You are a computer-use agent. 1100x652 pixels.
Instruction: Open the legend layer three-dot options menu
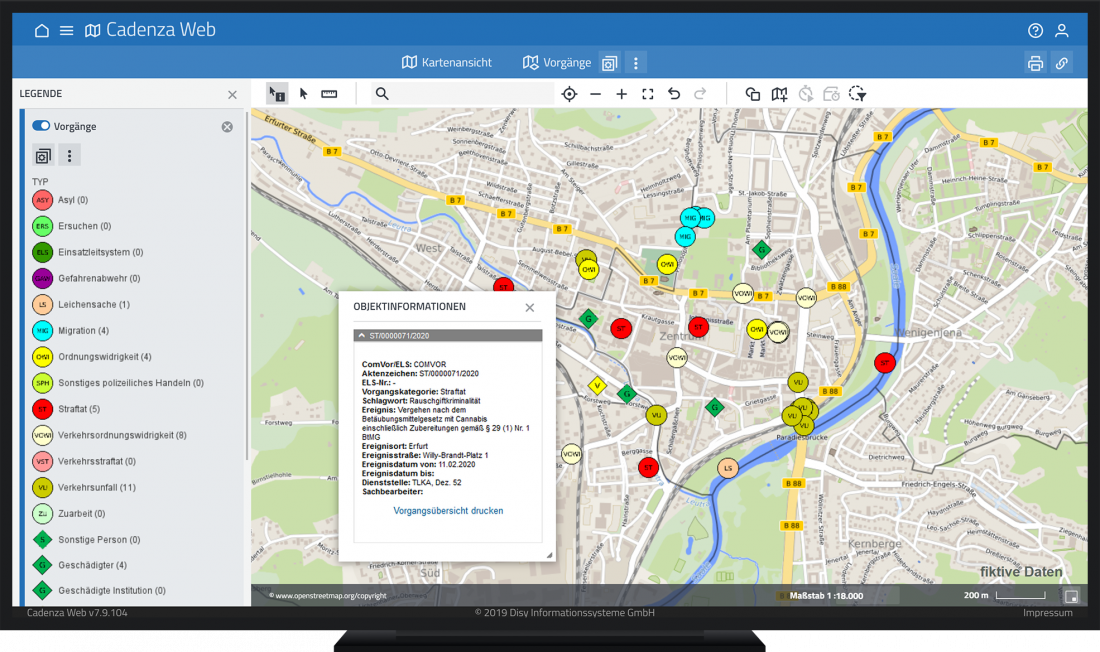[69, 155]
